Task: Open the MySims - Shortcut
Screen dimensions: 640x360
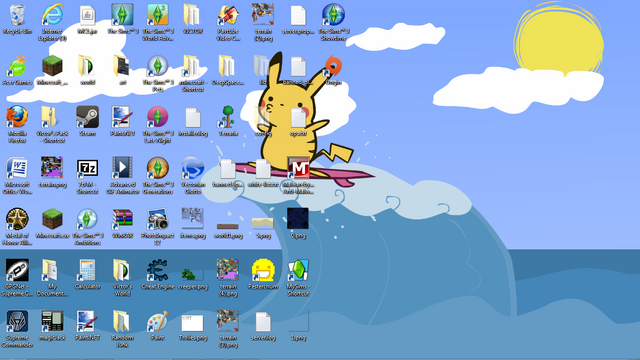Action: (298, 271)
